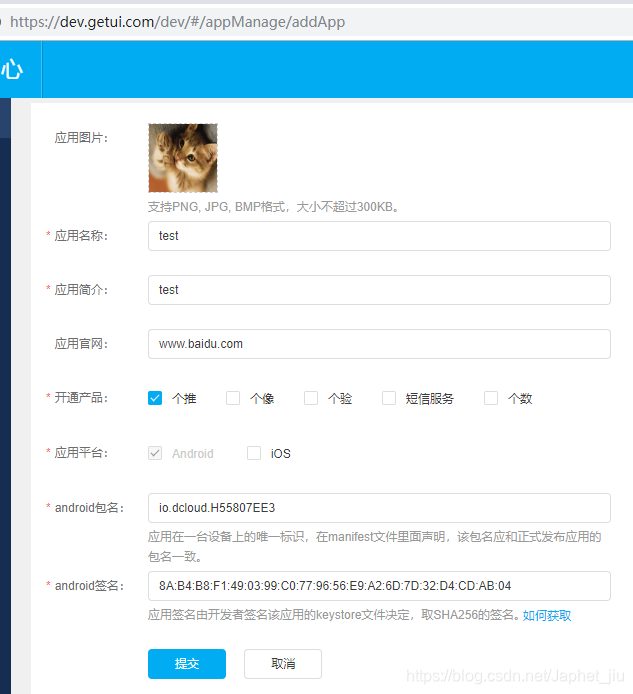Click the 应用图片 label

pyautogui.click(x=81, y=138)
